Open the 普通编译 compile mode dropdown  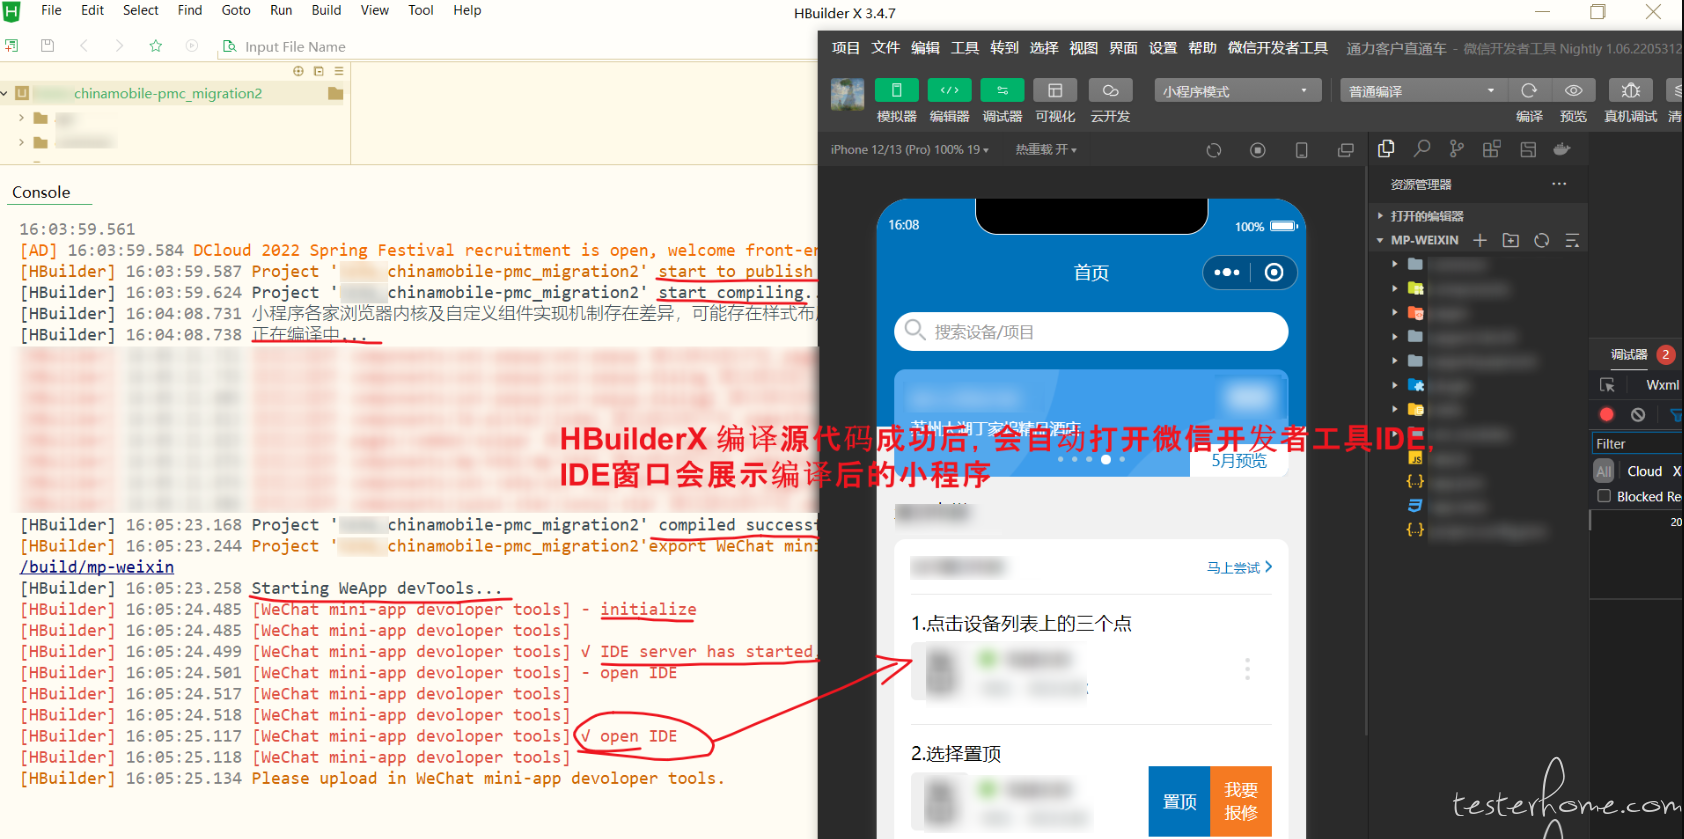pos(1423,91)
